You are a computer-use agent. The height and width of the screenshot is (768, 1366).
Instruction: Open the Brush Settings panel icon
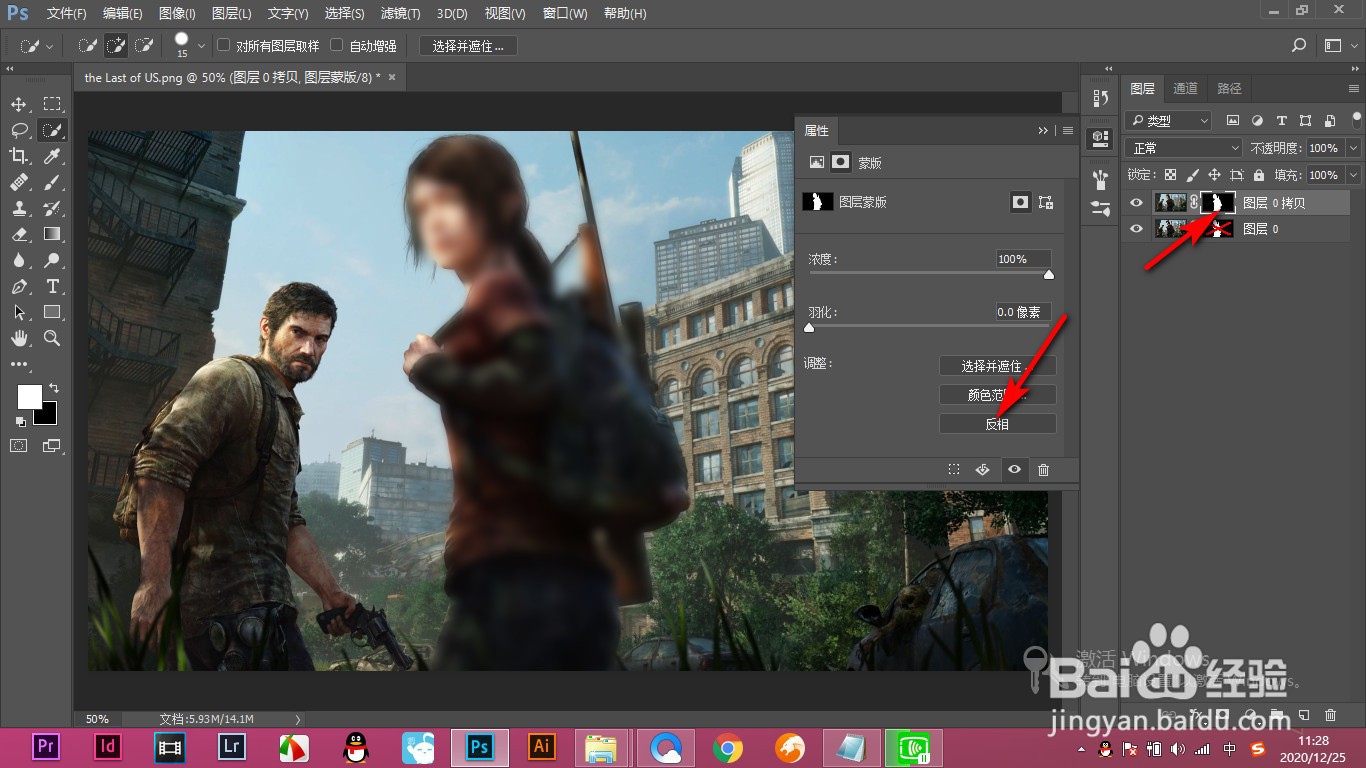1101,208
